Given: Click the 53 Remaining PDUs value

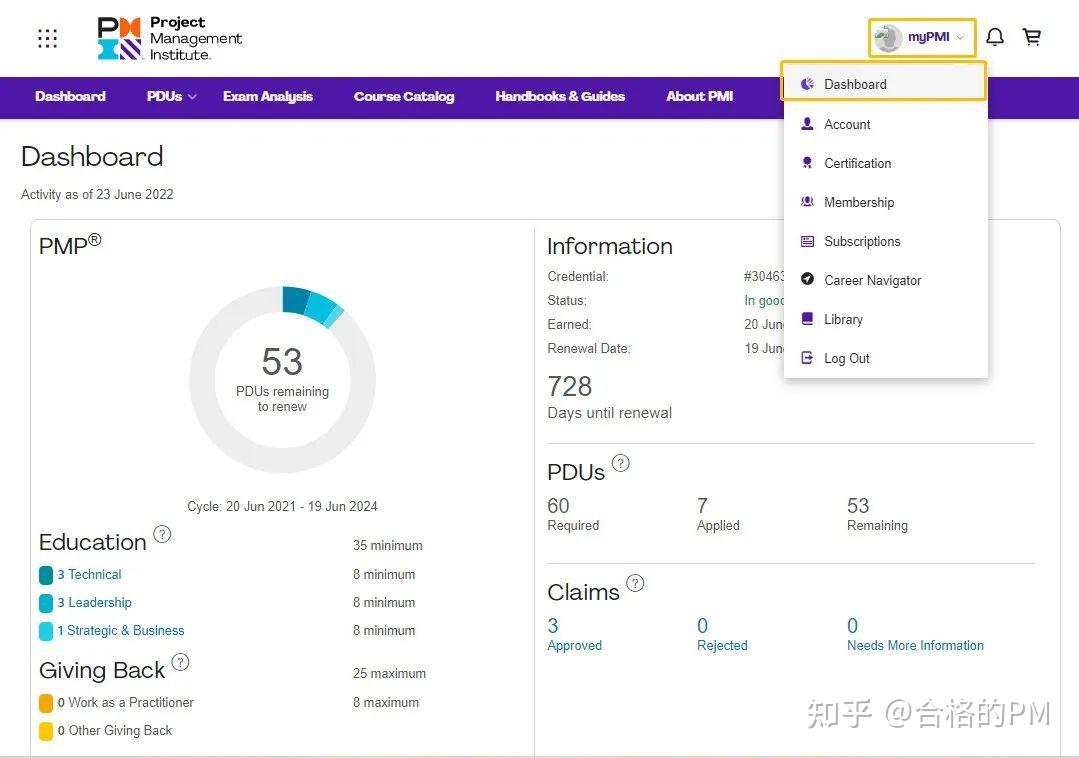Looking at the screenshot, I should pyautogui.click(x=858, y=506).
